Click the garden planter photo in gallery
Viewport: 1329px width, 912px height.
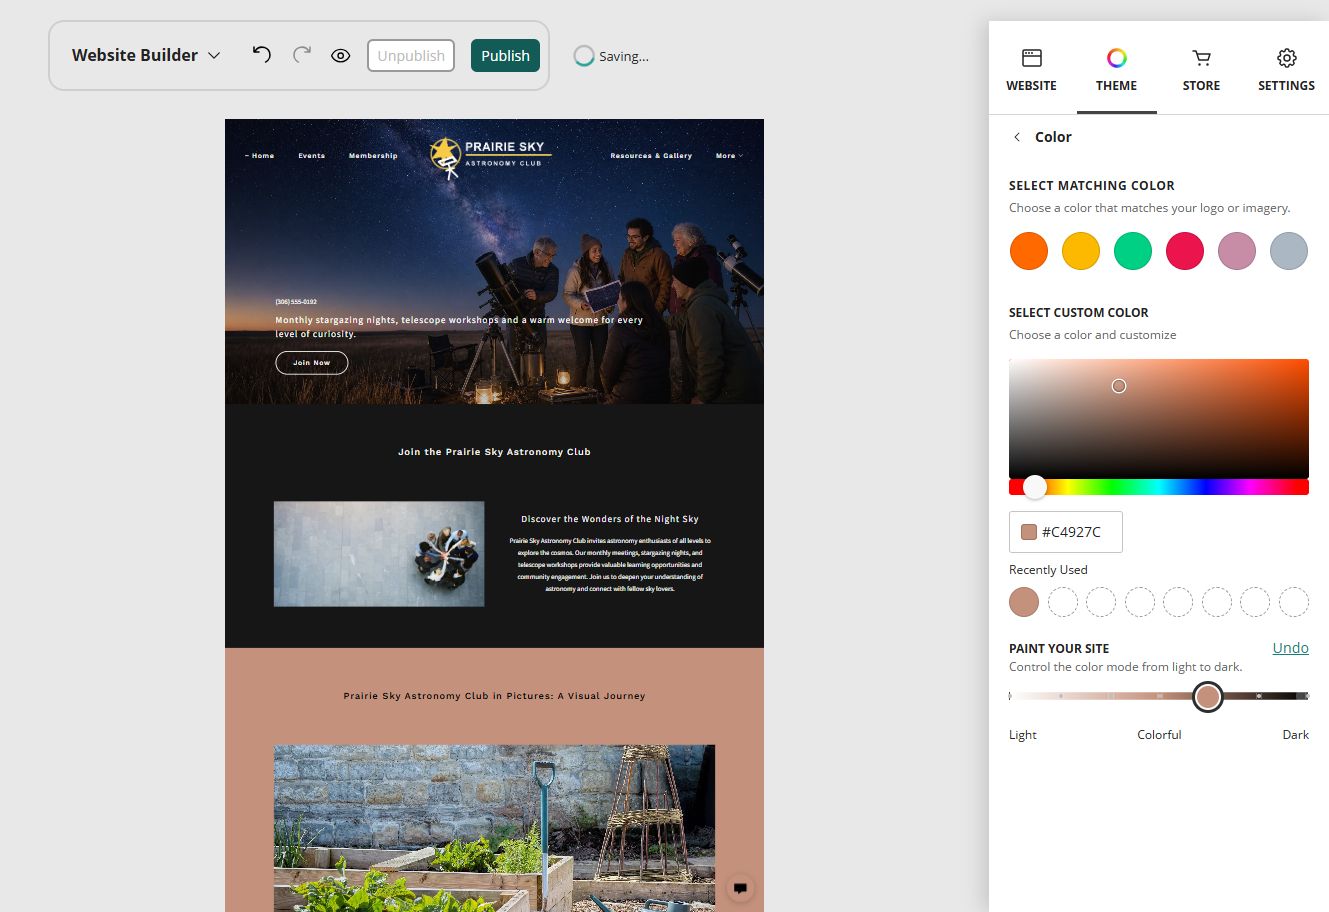(x=494, y=828)
